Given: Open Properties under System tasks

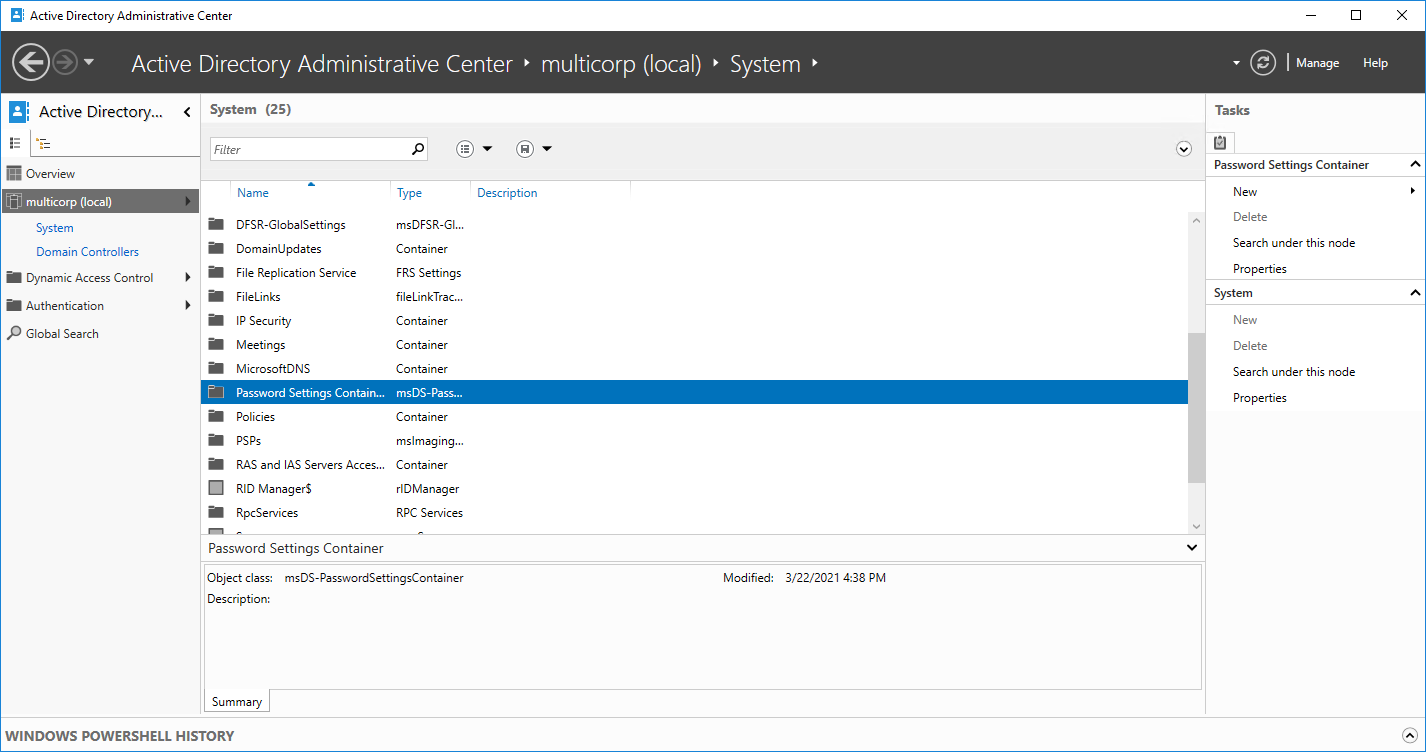Looking at the screenshot, I should coord(1260,398).
